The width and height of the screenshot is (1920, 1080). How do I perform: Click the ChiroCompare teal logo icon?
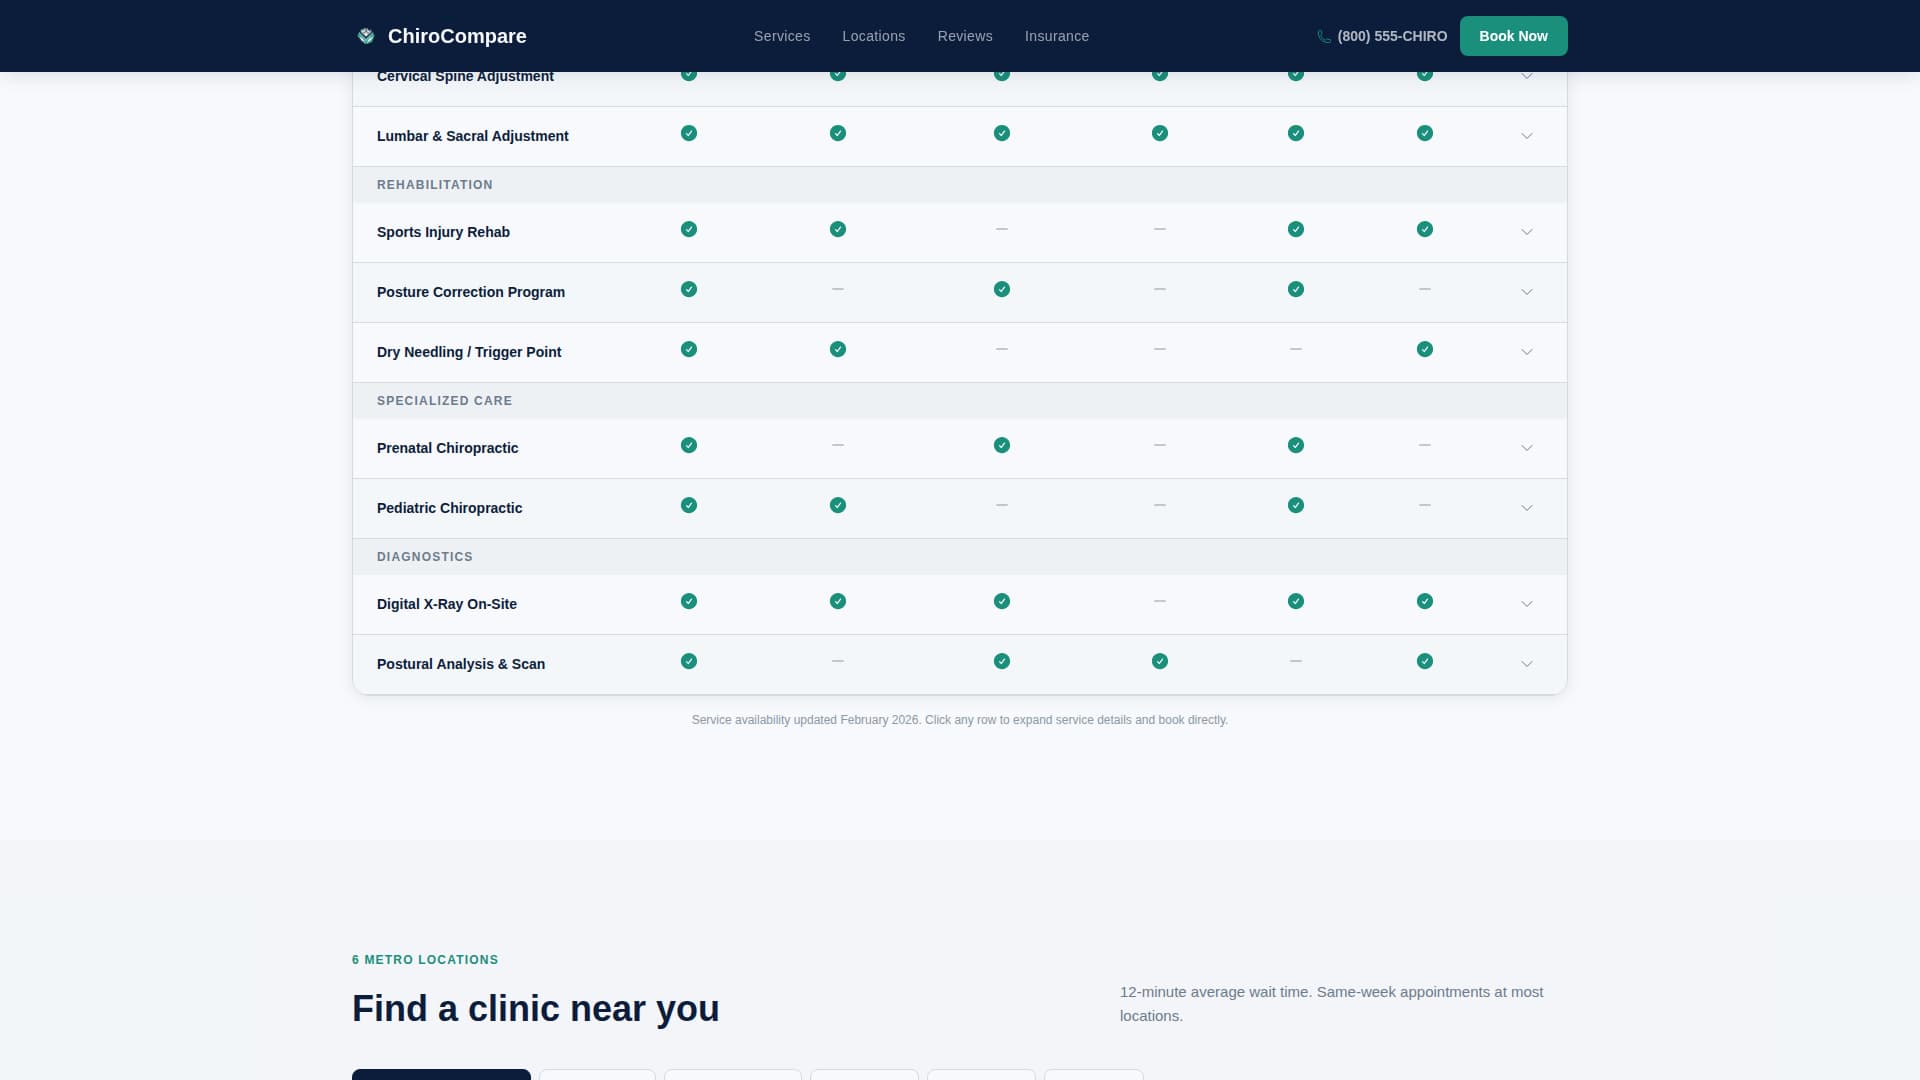point(365,35)
